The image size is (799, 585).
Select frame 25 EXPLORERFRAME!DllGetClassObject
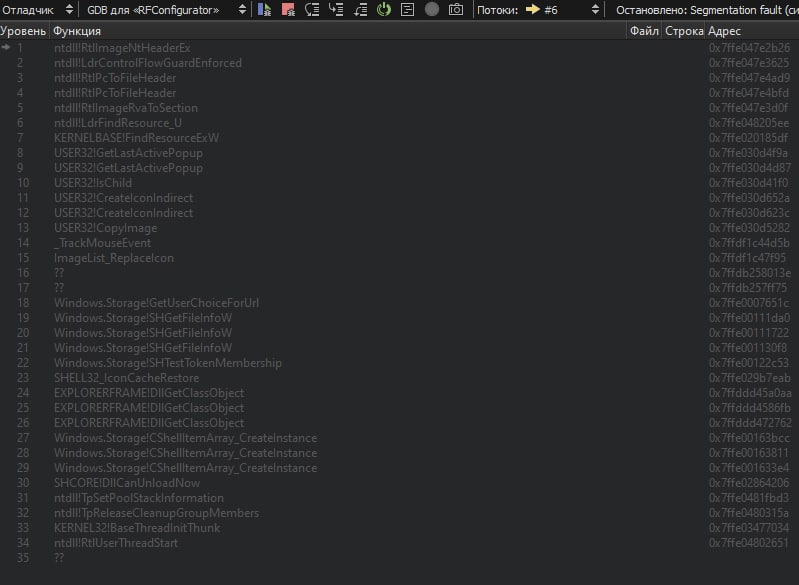(x=400, y=408)
